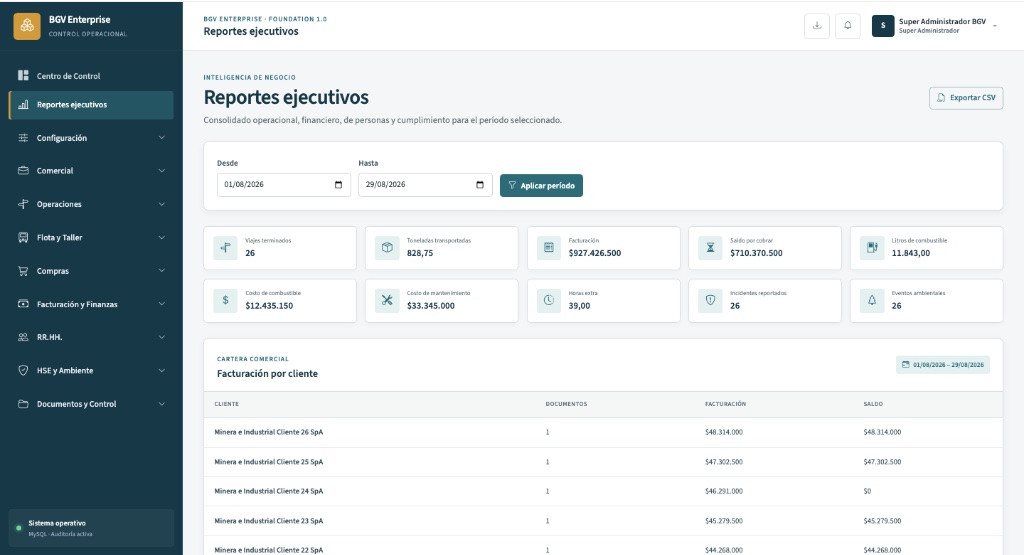Select row Minera e Industrial Cliente 24 SpA
The width and height of the screenshot is (1024, 555).
coord(603,491)
